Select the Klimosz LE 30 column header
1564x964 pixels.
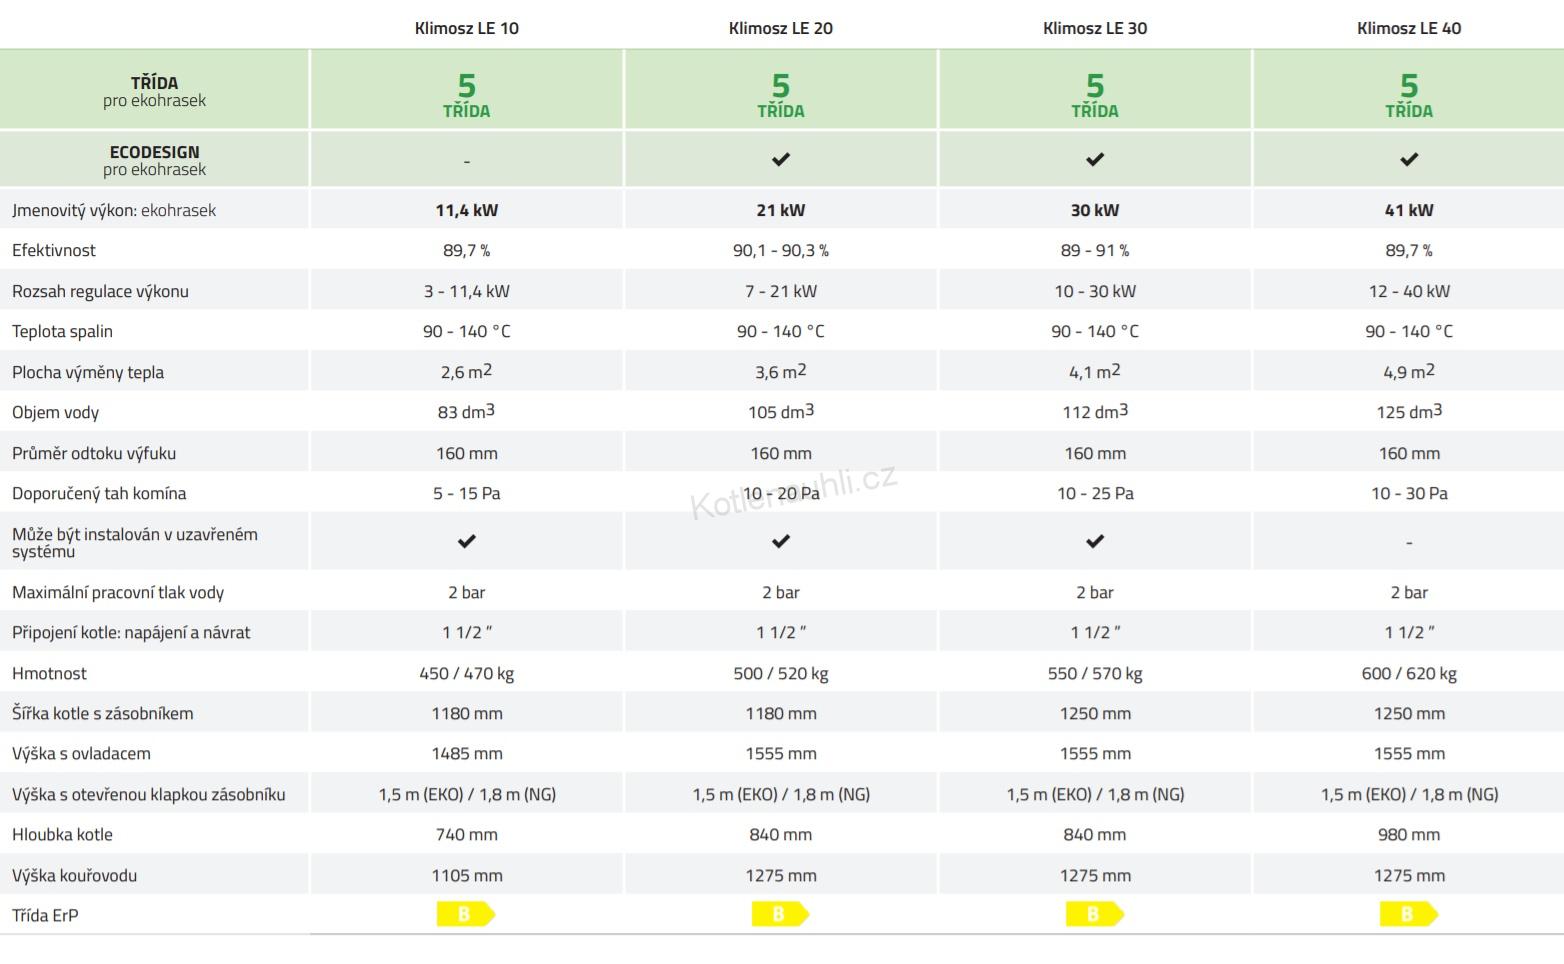[1095, 28]
